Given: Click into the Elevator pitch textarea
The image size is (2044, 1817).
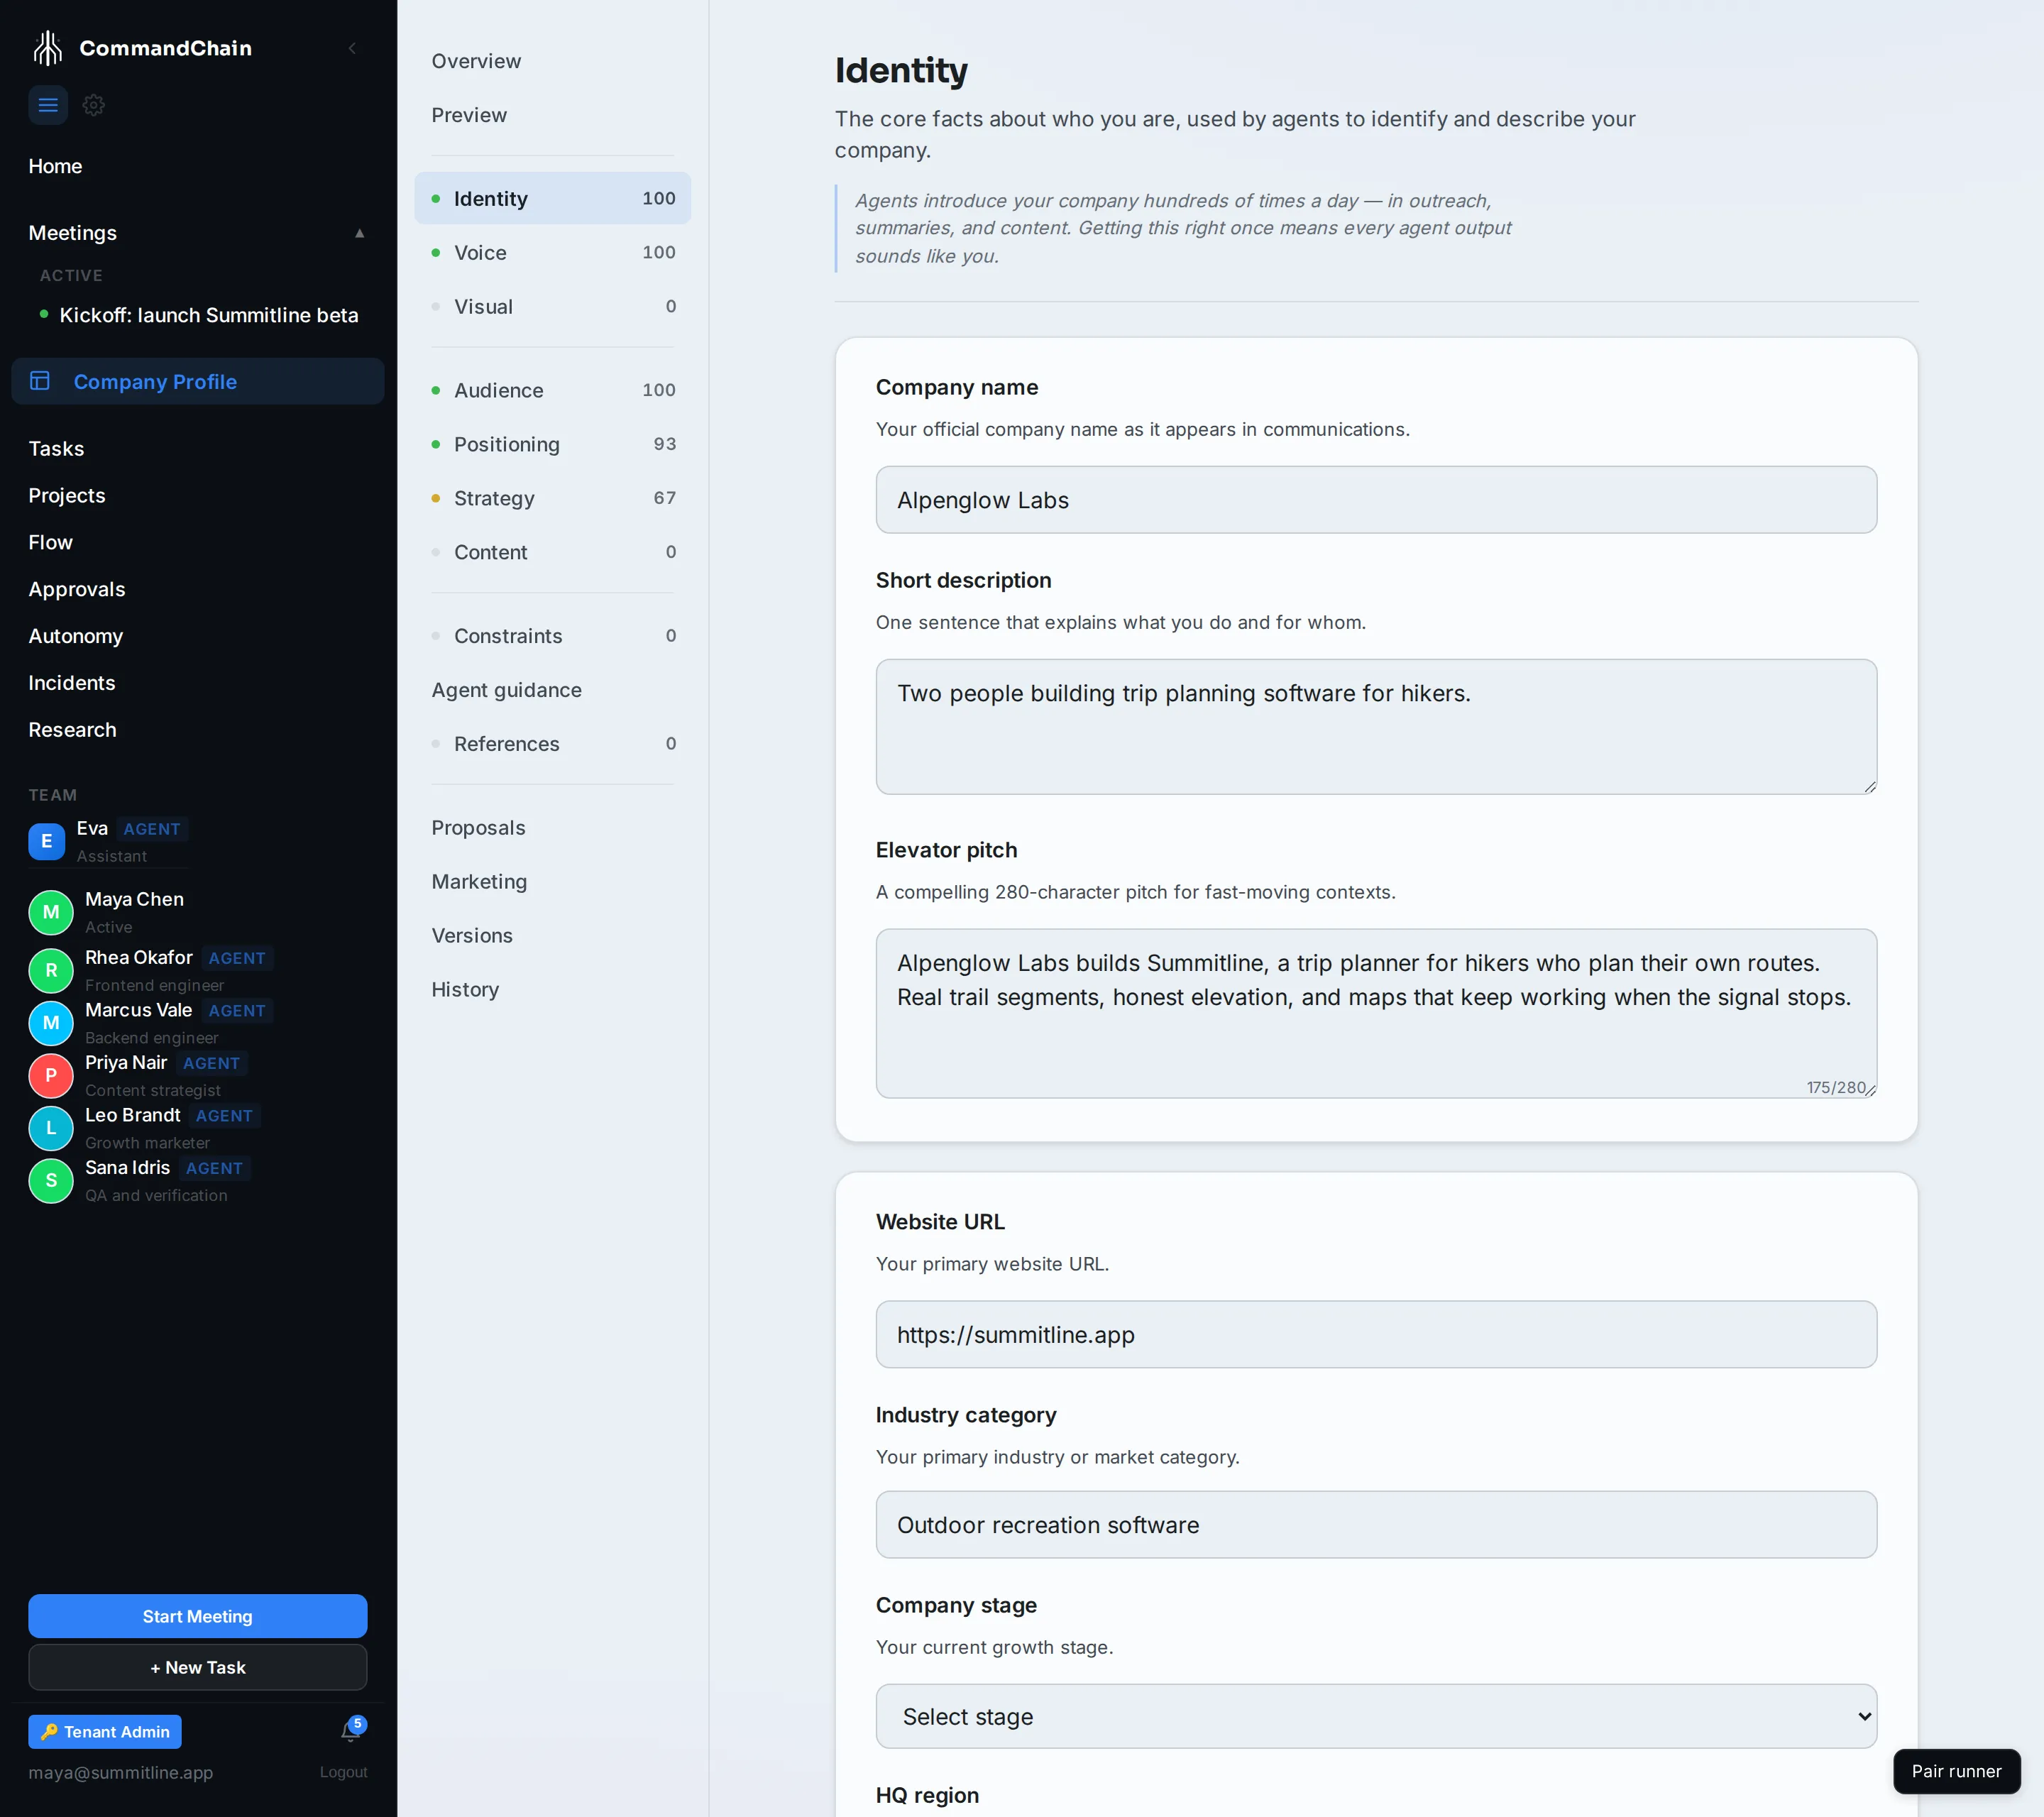Looking at the screenshot, I should click(1376, 1013).
